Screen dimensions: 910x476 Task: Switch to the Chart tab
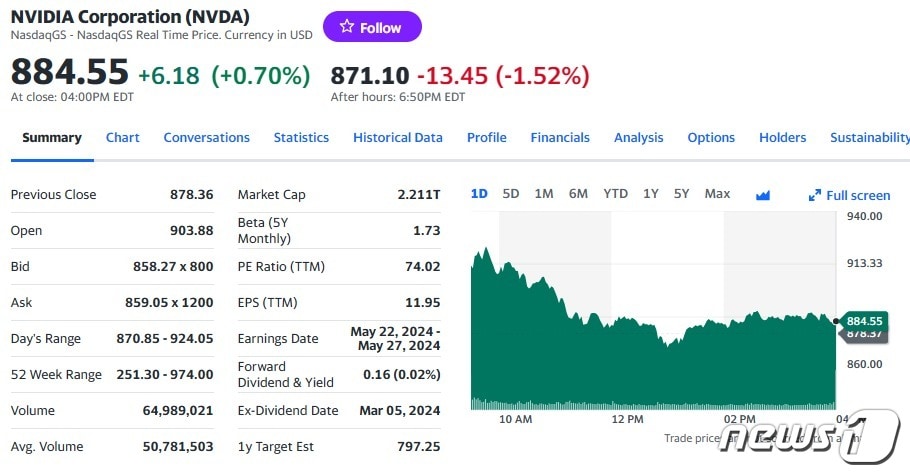click(x=123, y=138)
